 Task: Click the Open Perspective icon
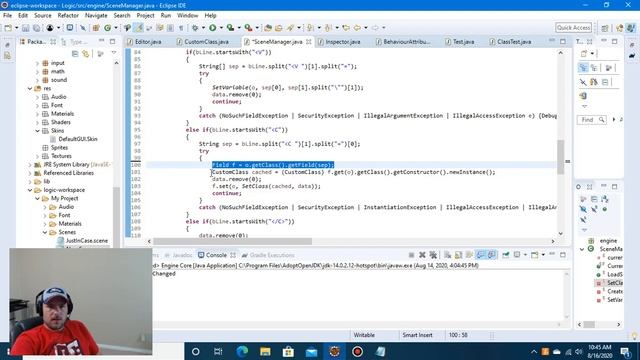[605, 28]
